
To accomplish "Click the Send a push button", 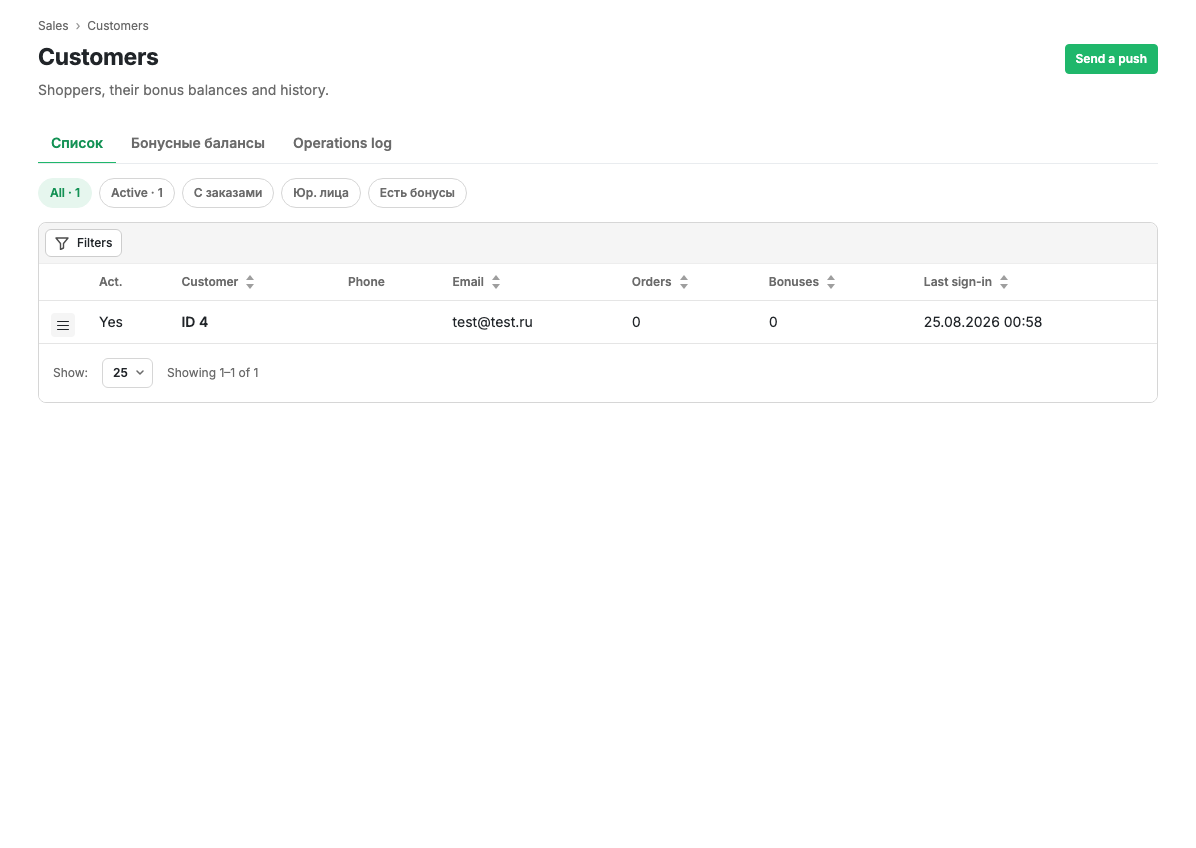I will [1111, 59].
